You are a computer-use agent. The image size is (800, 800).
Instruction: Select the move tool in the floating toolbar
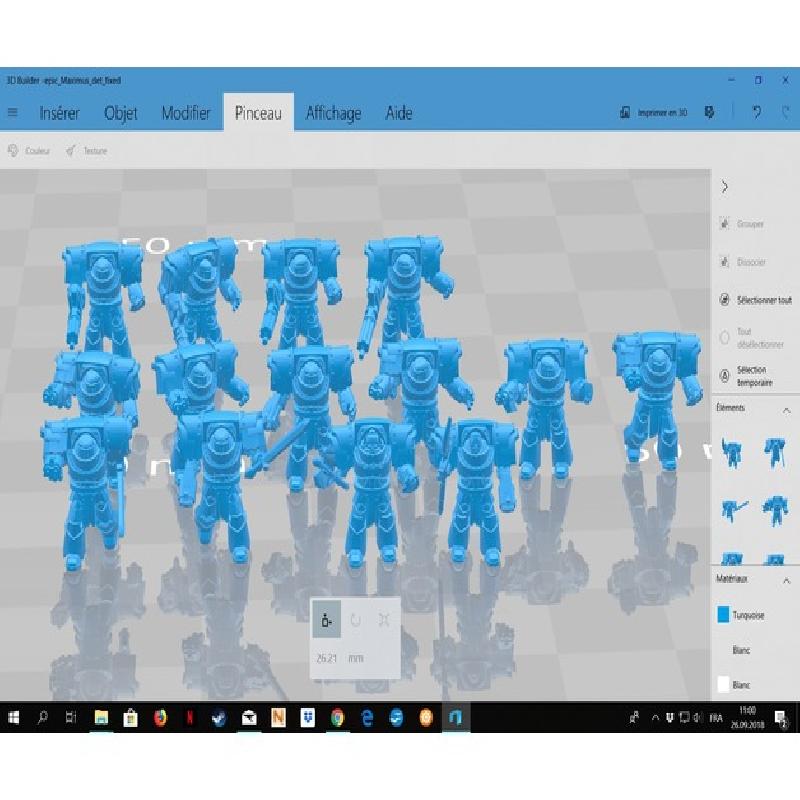[327, 619]
